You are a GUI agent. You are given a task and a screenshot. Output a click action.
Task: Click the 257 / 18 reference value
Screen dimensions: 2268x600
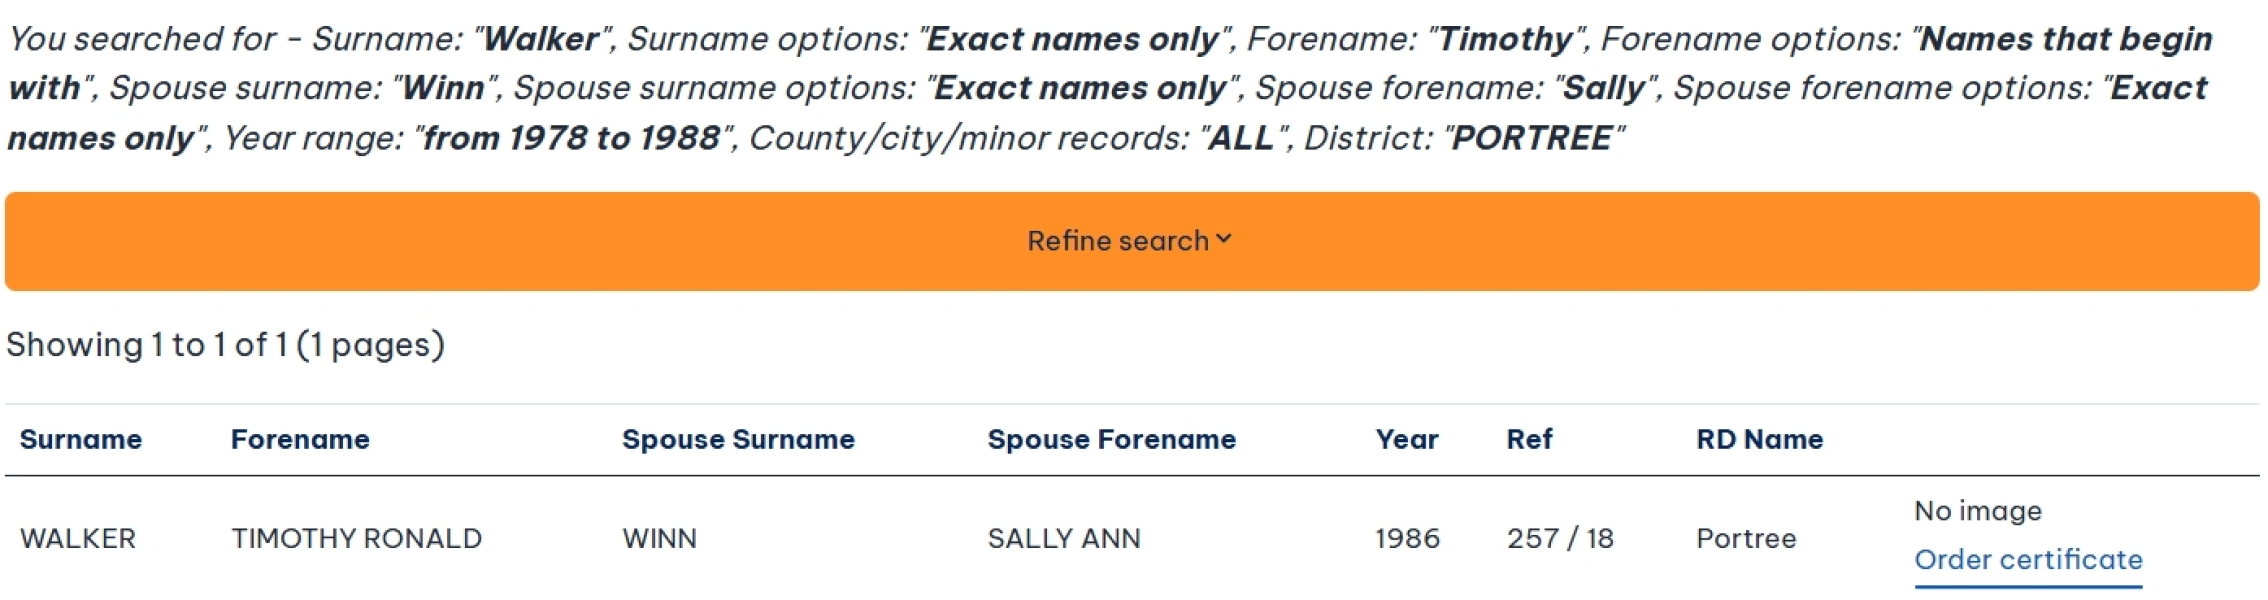pos(1560,539)
